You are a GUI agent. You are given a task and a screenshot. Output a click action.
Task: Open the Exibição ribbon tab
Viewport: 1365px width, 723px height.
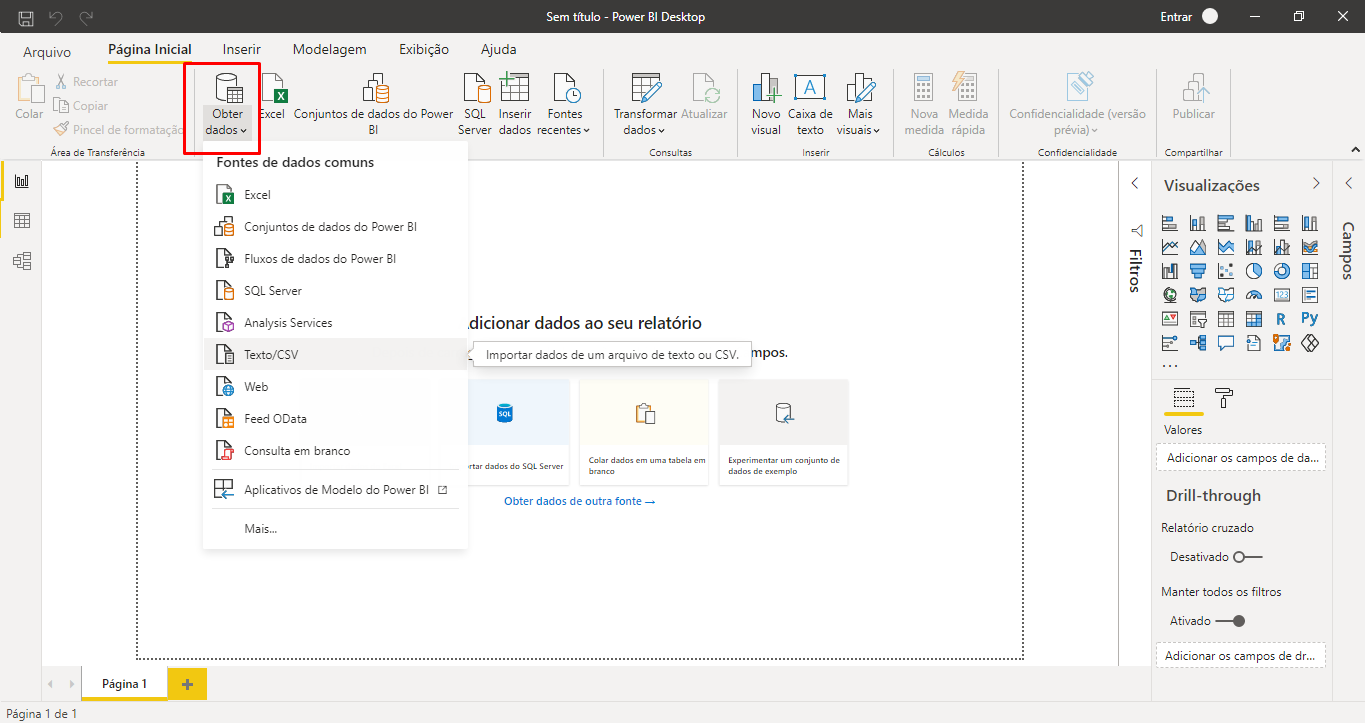[424, 49]
